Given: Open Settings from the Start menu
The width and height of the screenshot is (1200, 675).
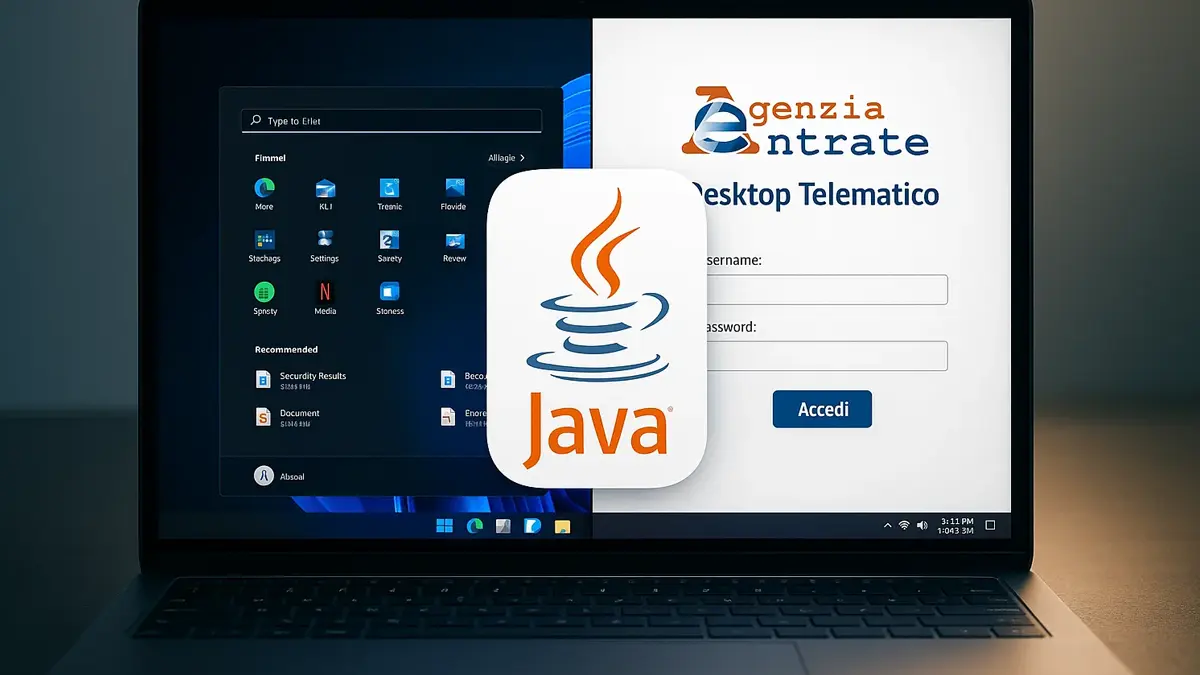Looking at the screenshot, I should [x=325, y=240].
